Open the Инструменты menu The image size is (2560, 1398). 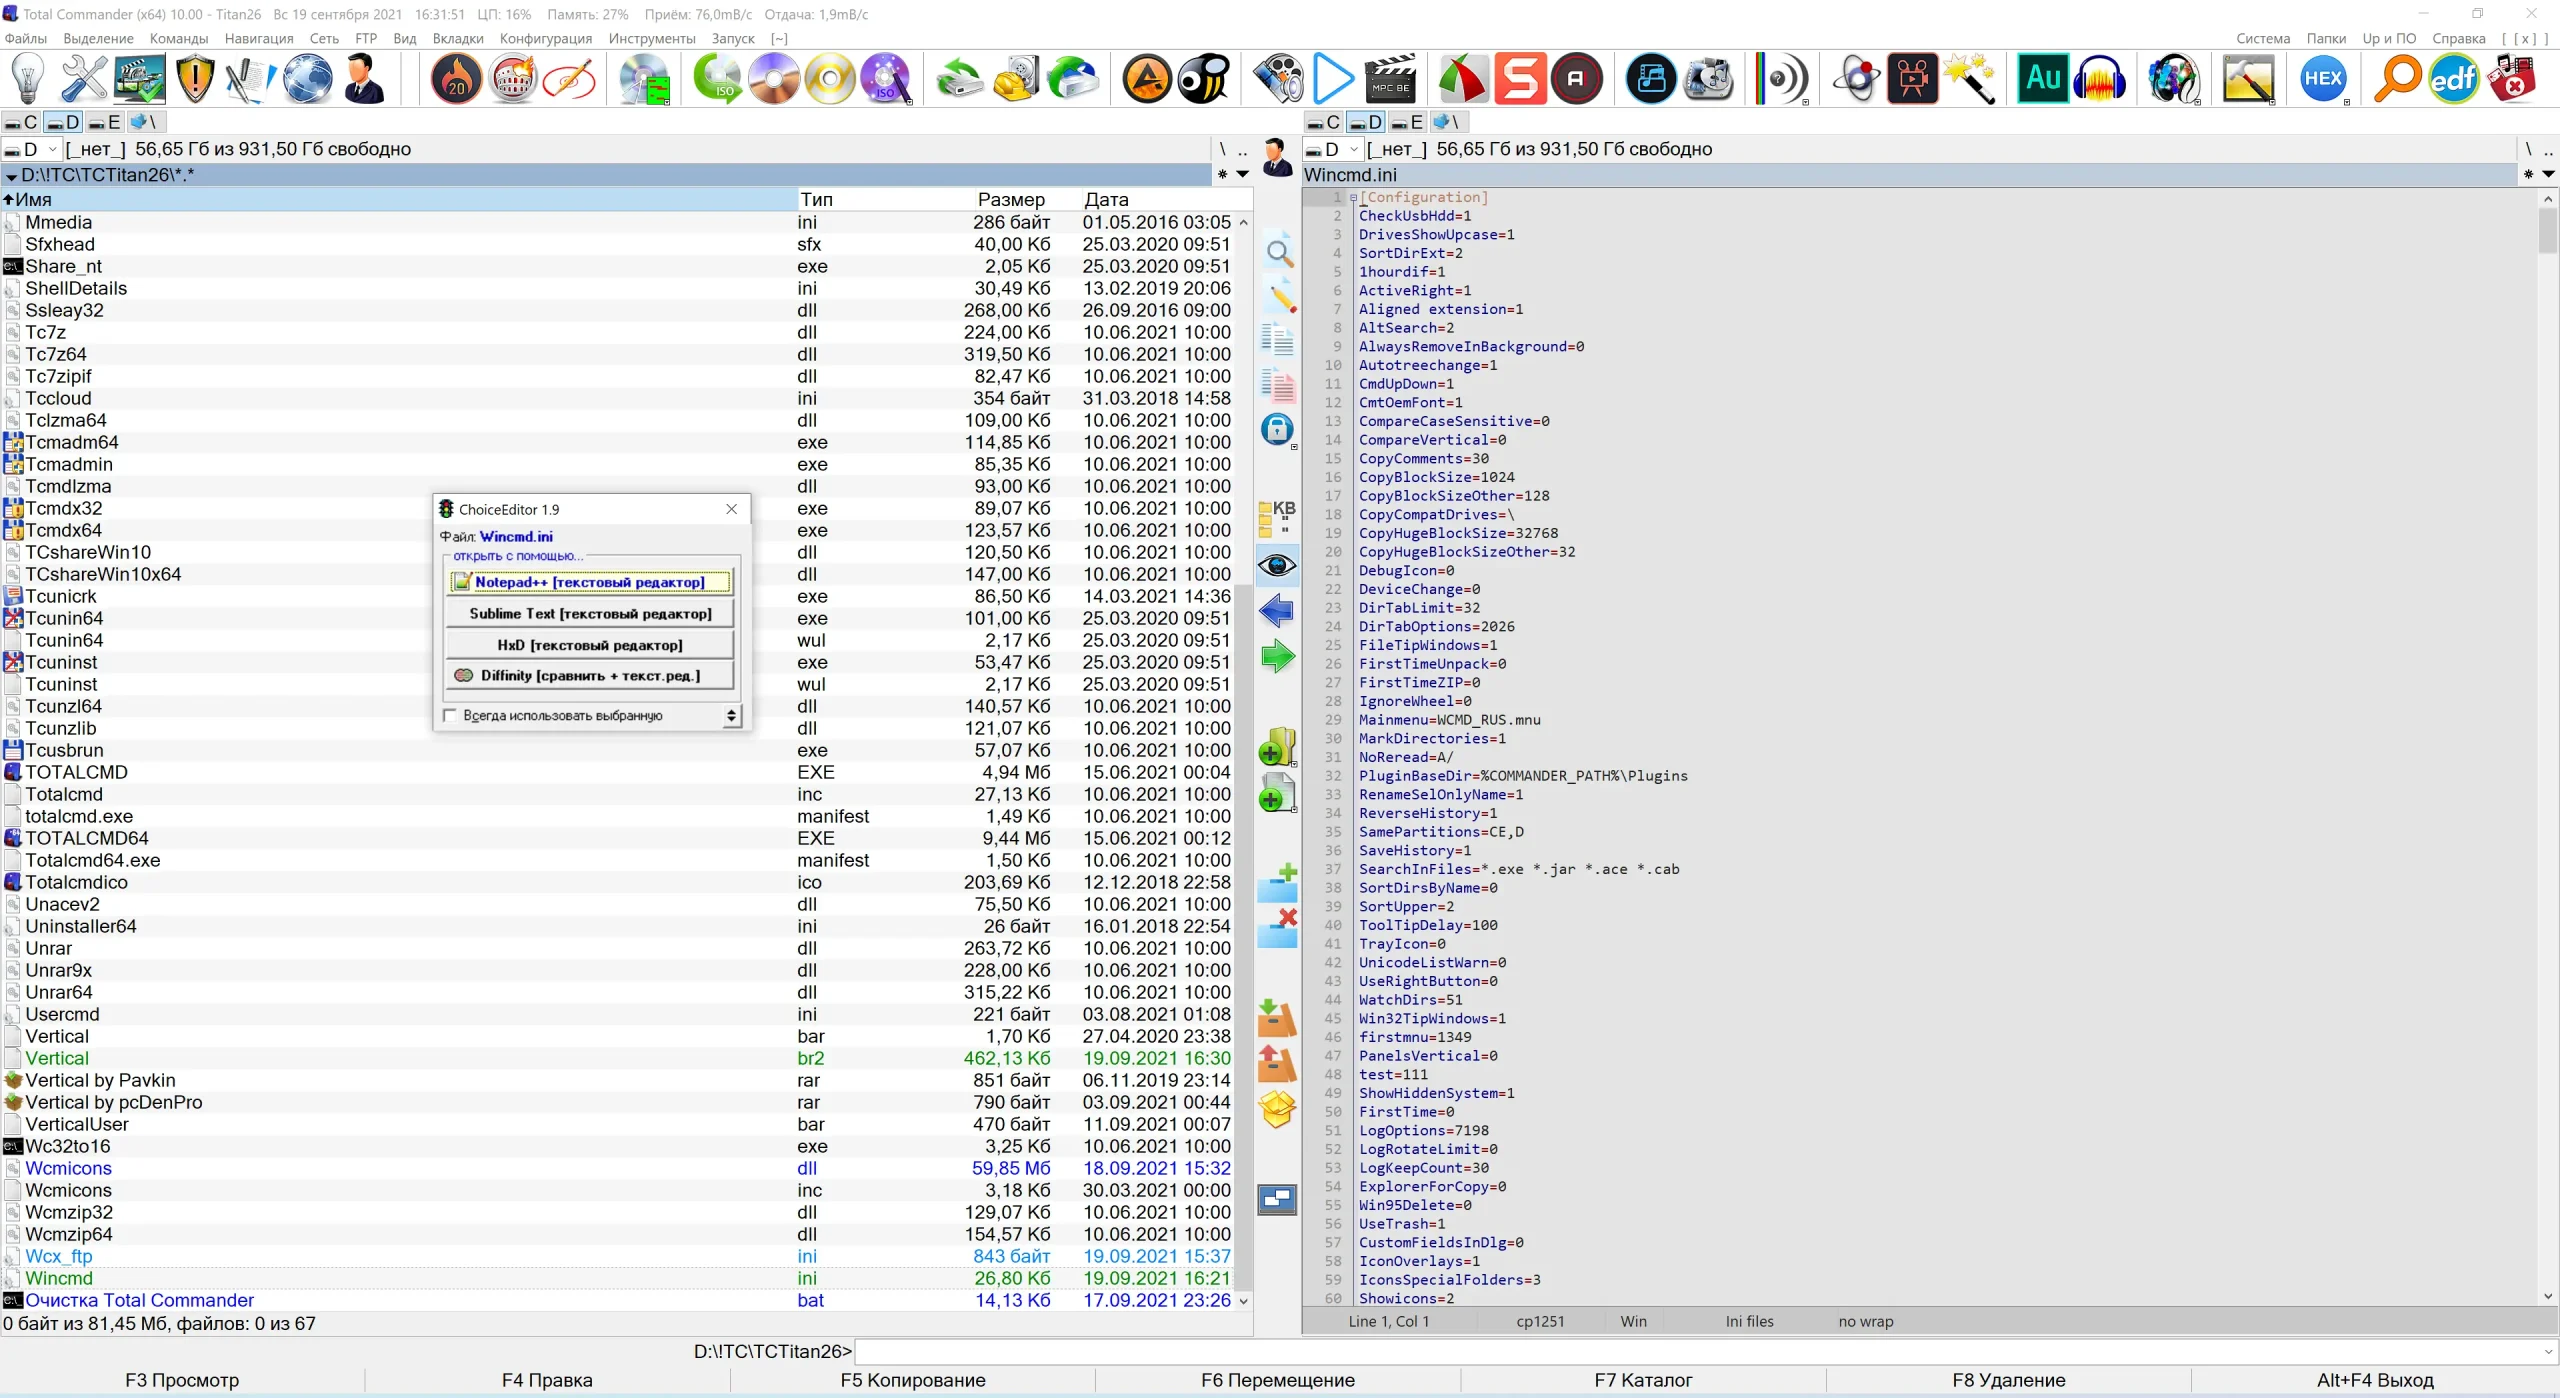(651, 38)
